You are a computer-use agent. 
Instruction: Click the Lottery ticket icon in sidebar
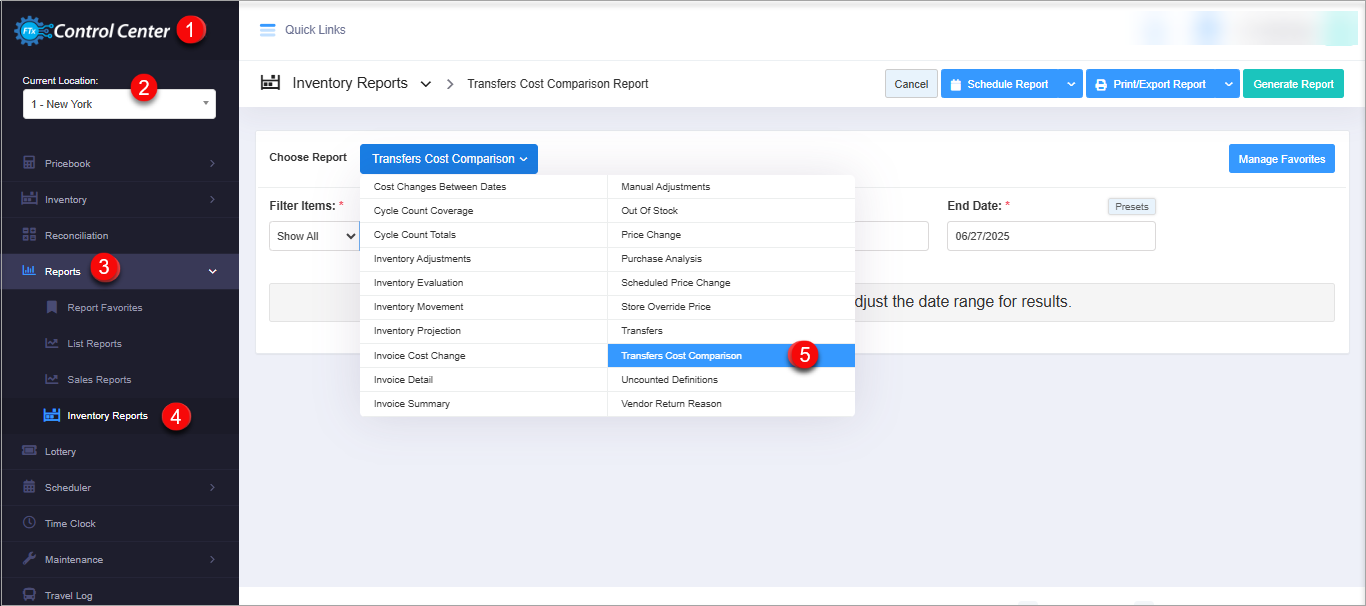(x=29, y=451)
